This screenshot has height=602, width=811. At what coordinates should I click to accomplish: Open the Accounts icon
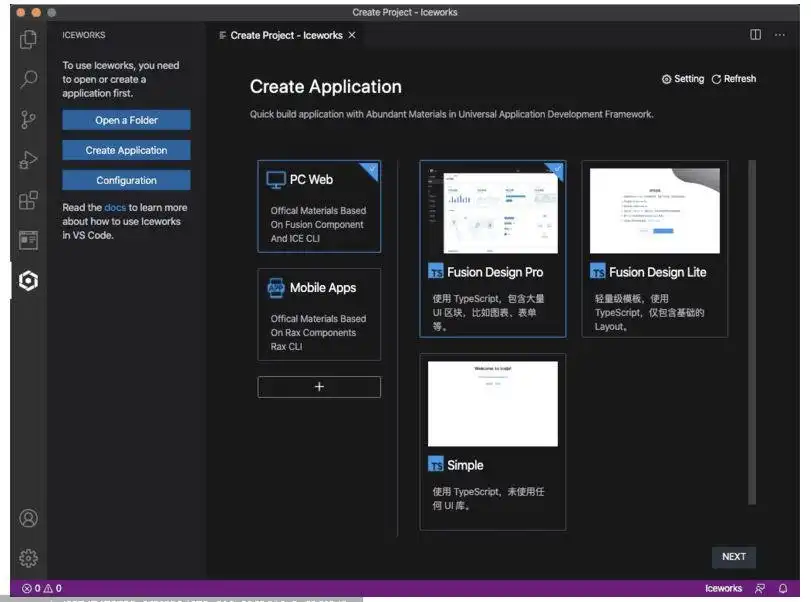[28, 518]
